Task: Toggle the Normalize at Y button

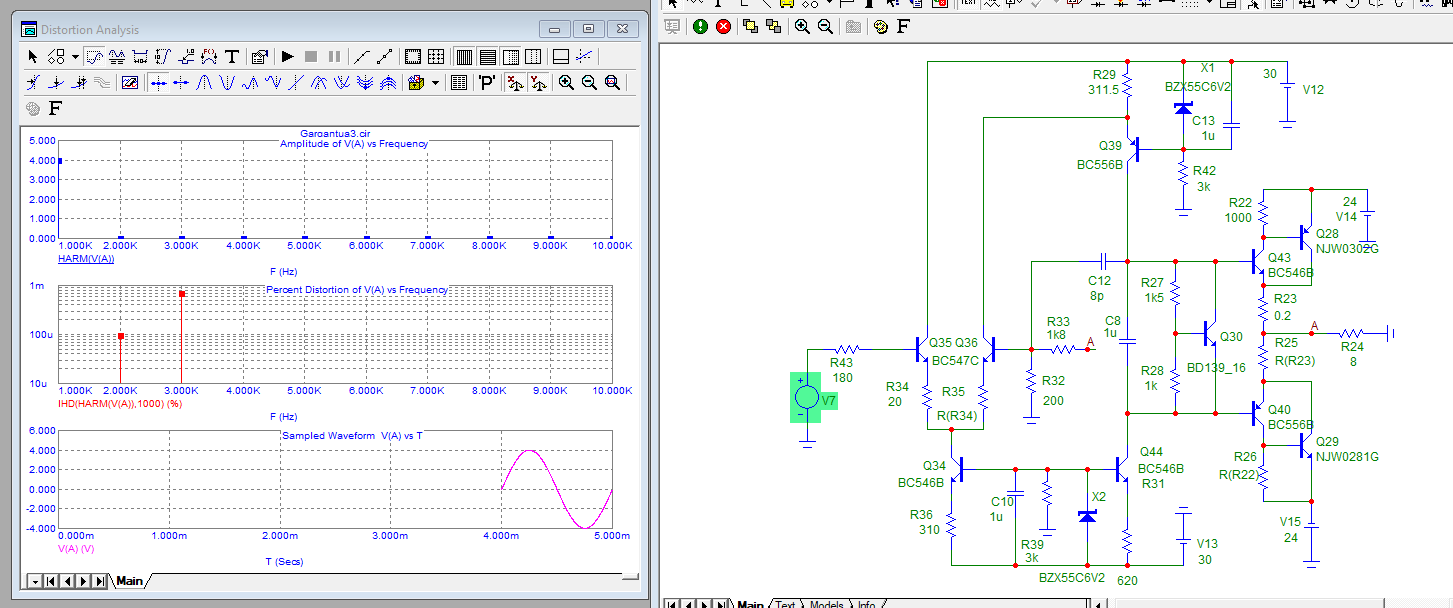Action: (539, 83)
